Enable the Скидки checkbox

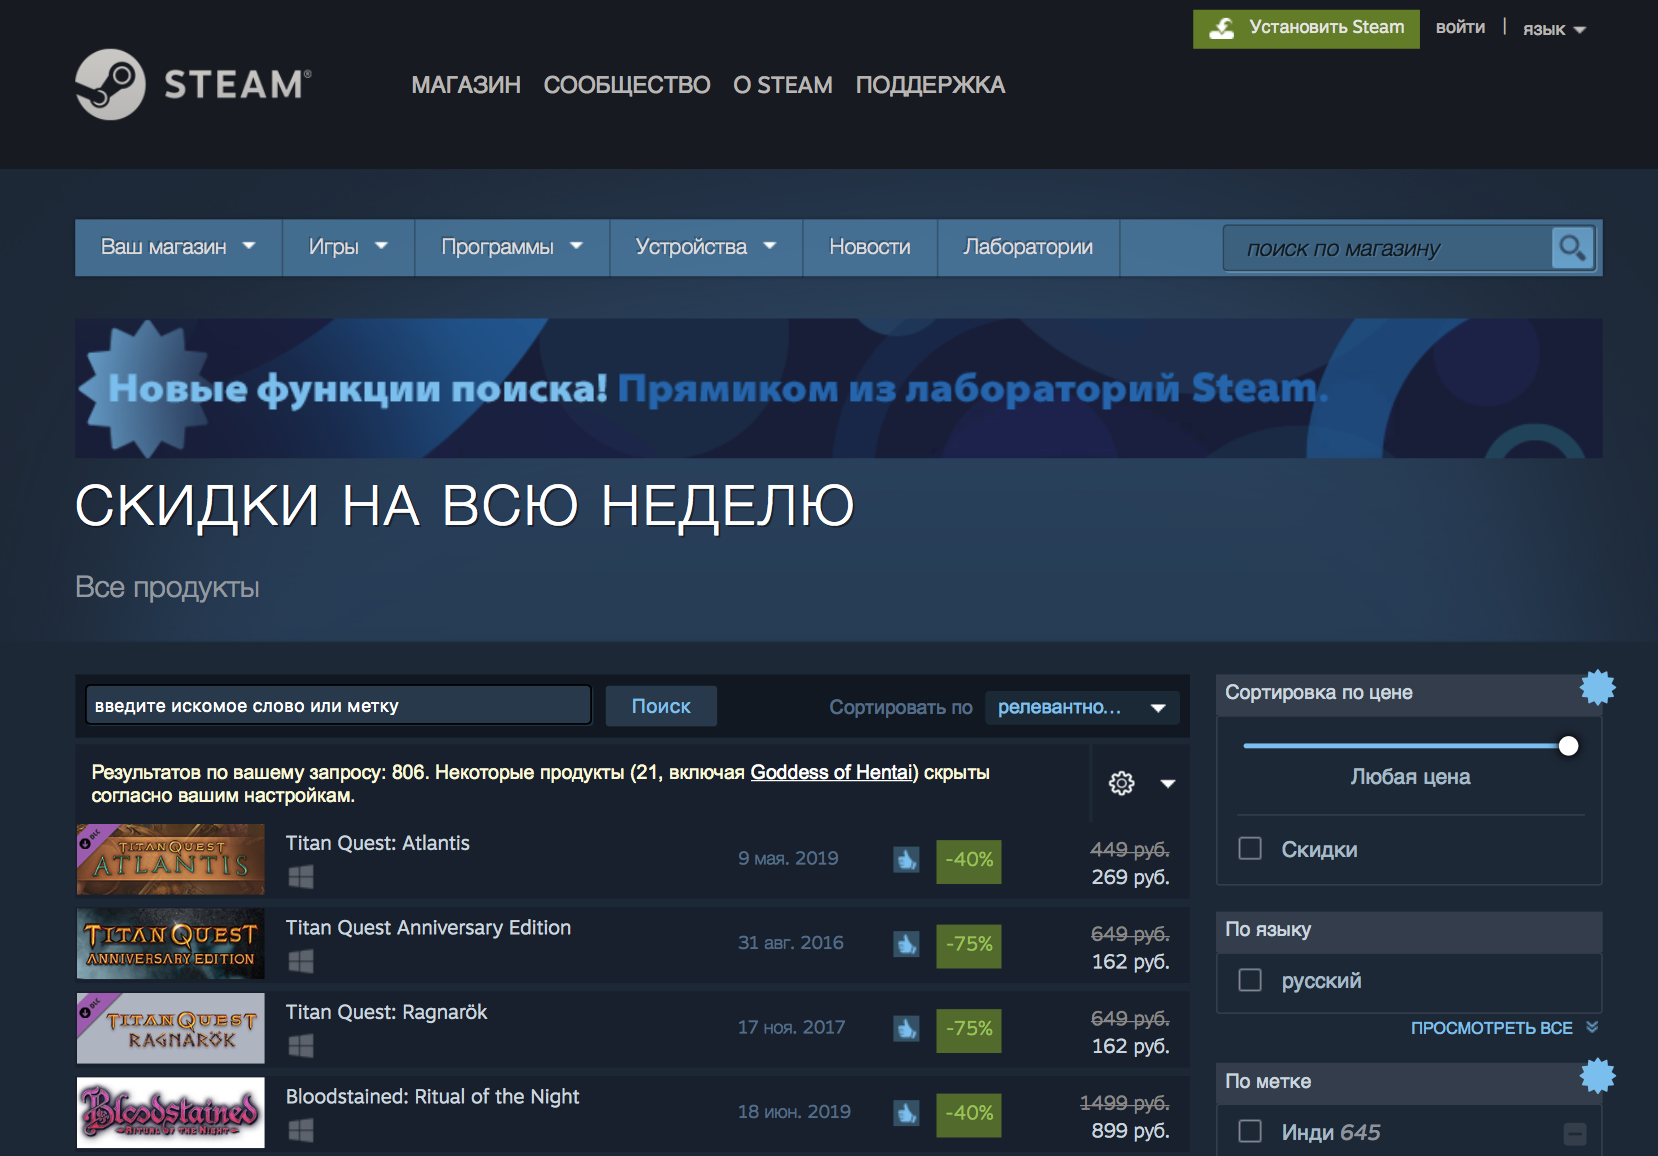(x=1249, y=848)
